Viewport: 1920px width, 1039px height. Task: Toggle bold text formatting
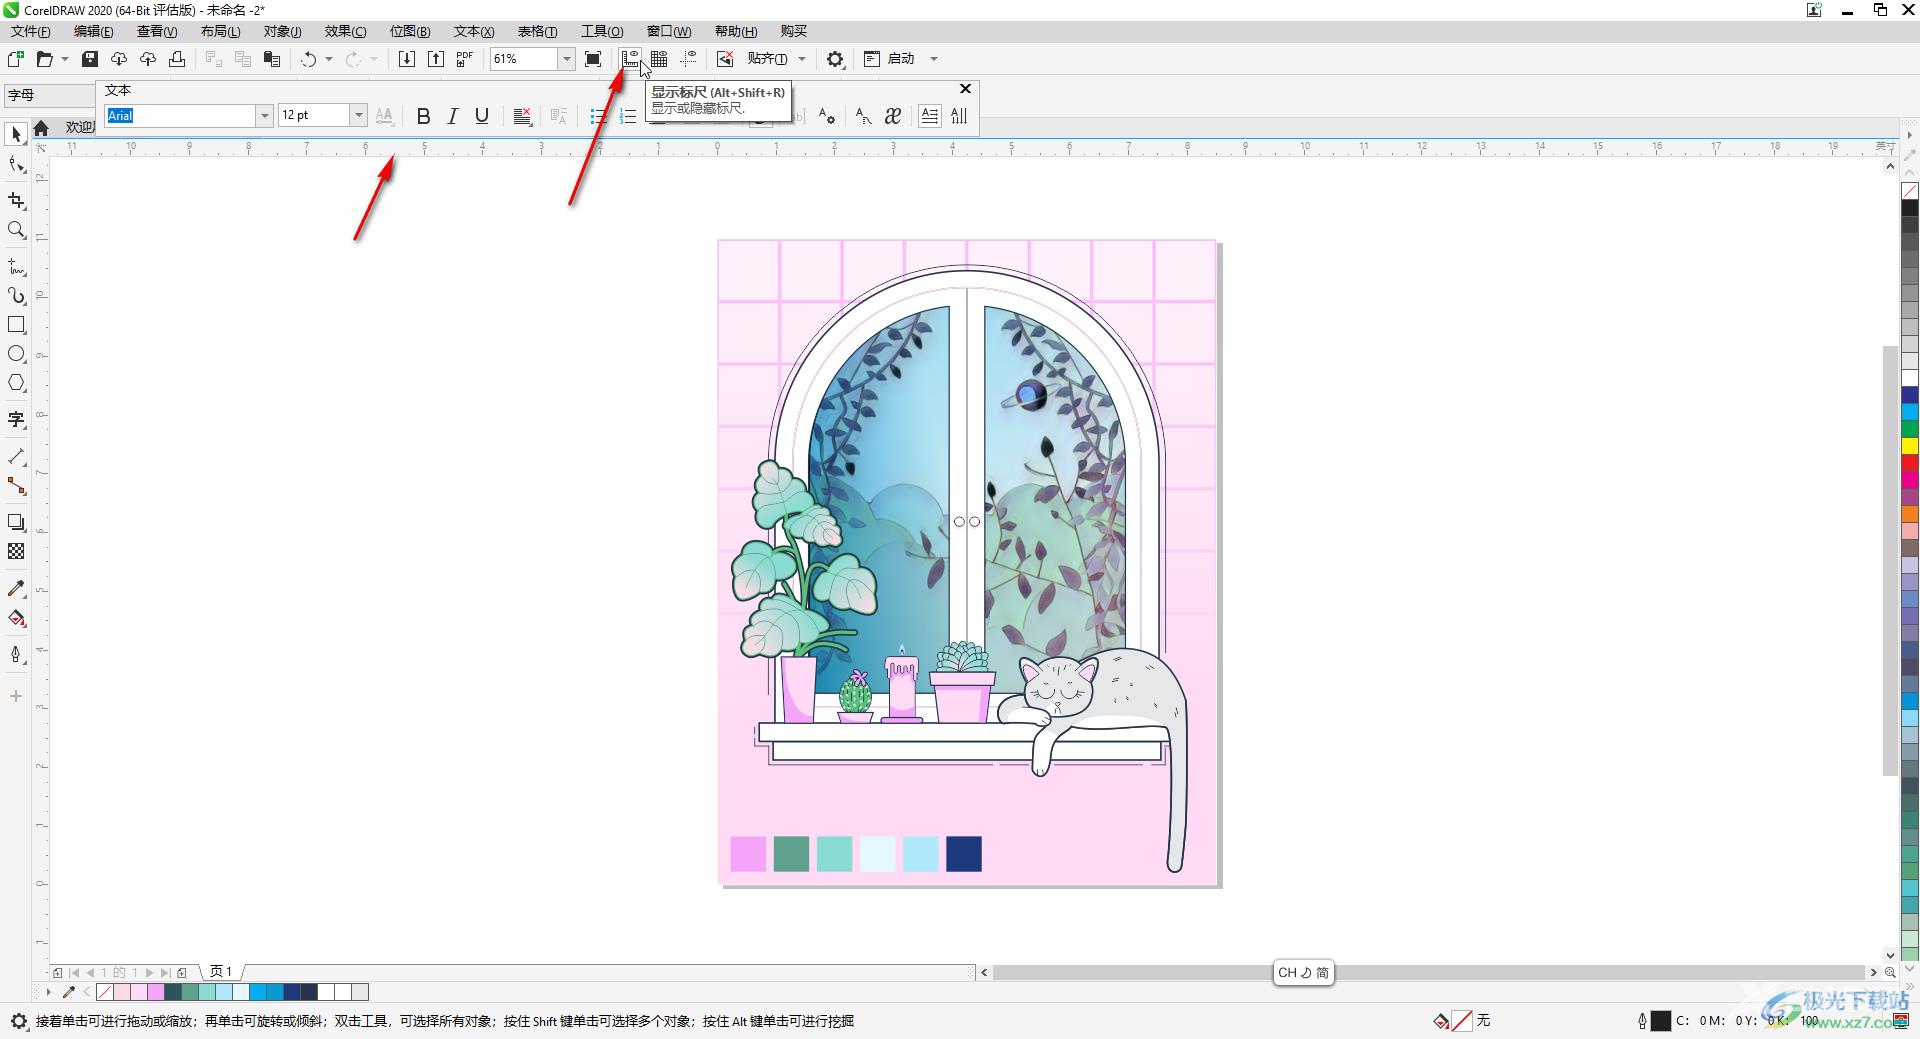coord(423,116)
